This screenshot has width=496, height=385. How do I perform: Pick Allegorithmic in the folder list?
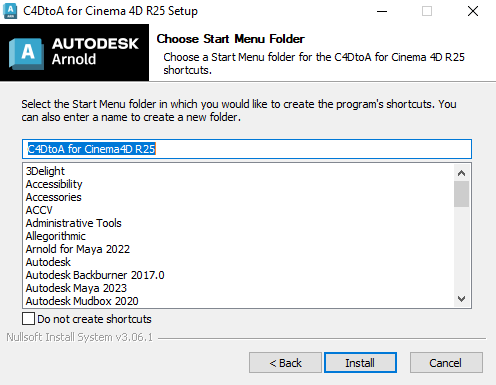tap(56, 236)
